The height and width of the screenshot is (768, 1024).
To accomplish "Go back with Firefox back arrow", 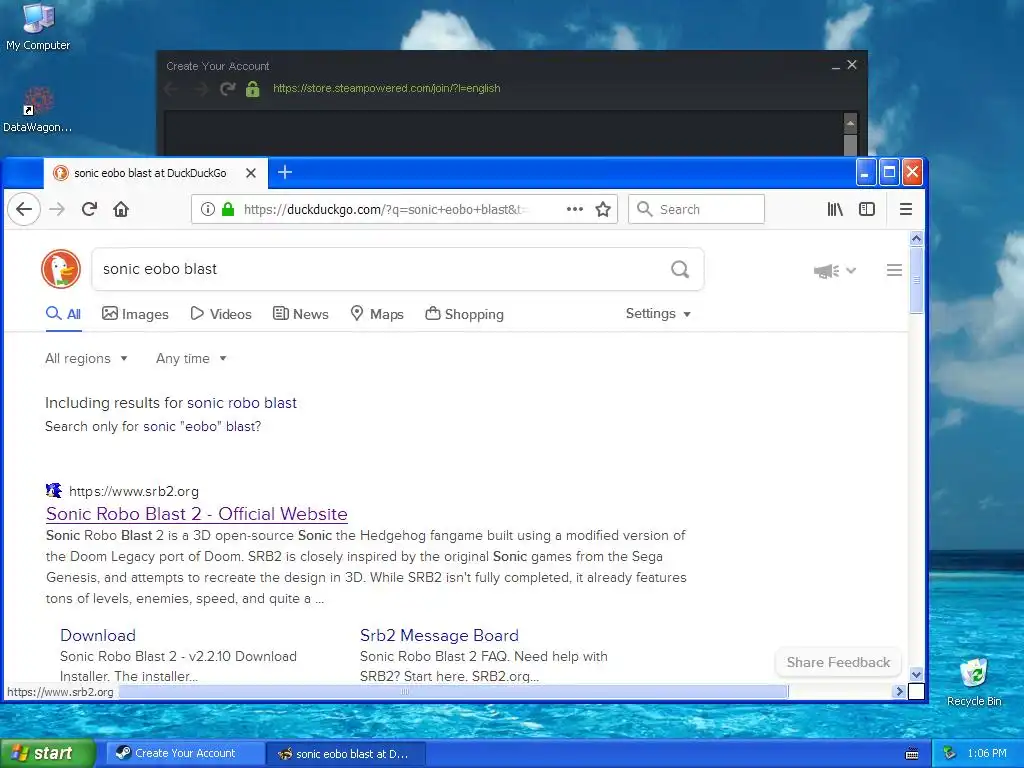I will click(x=24, y=209).
